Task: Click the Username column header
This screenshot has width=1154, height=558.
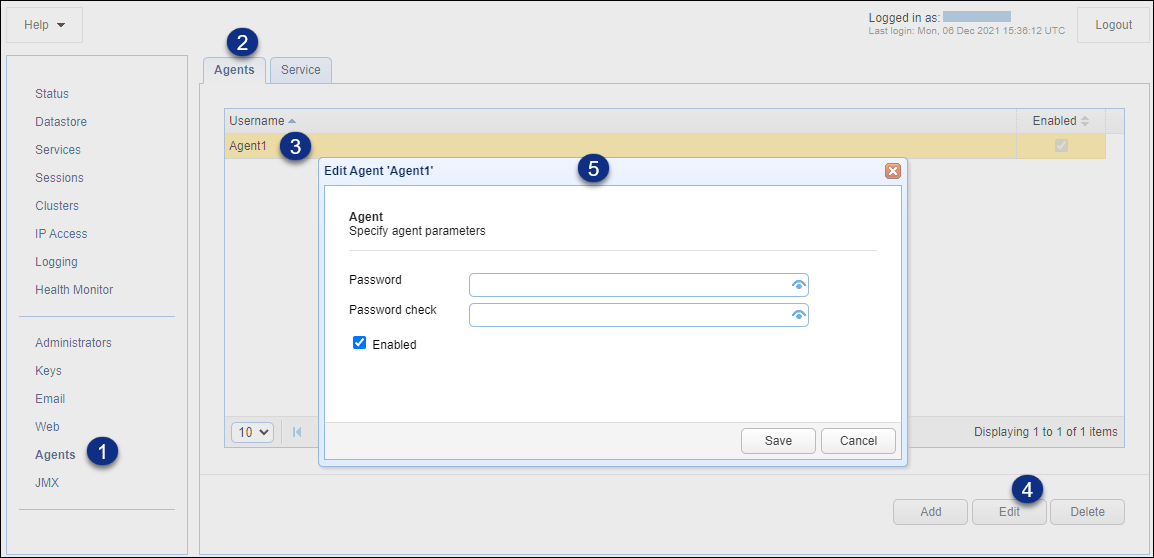Action: 620,121
